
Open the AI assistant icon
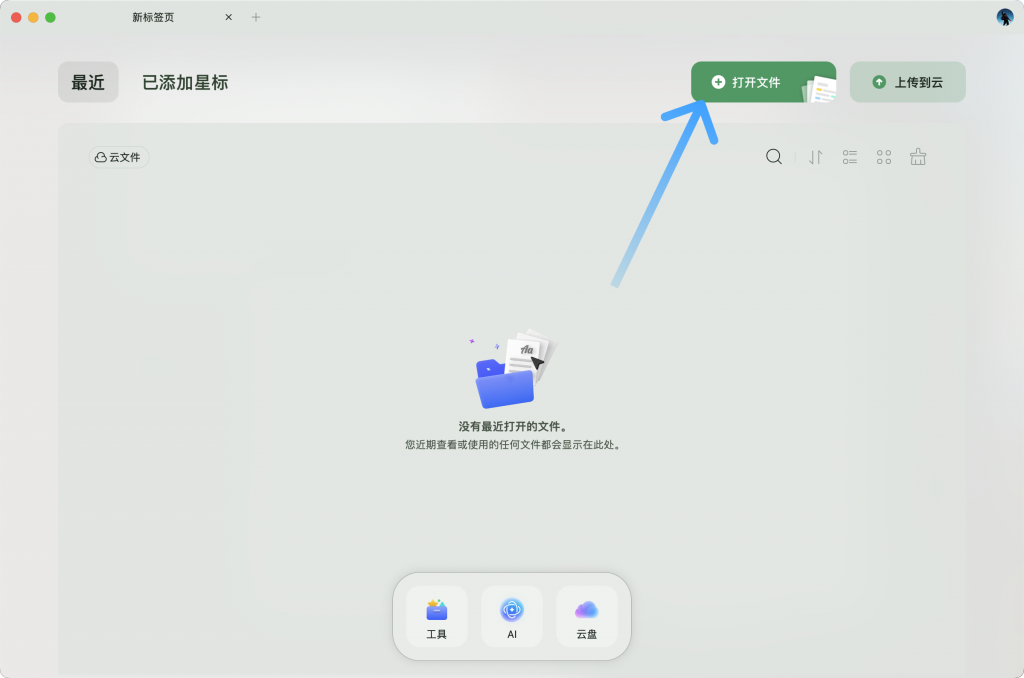512,617
